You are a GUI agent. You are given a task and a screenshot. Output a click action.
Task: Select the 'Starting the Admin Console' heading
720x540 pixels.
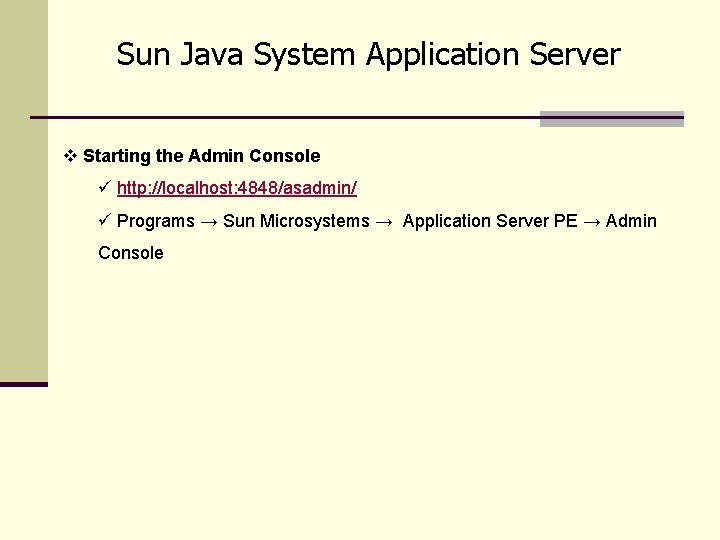pyautogui.click(x=202, y=156)
